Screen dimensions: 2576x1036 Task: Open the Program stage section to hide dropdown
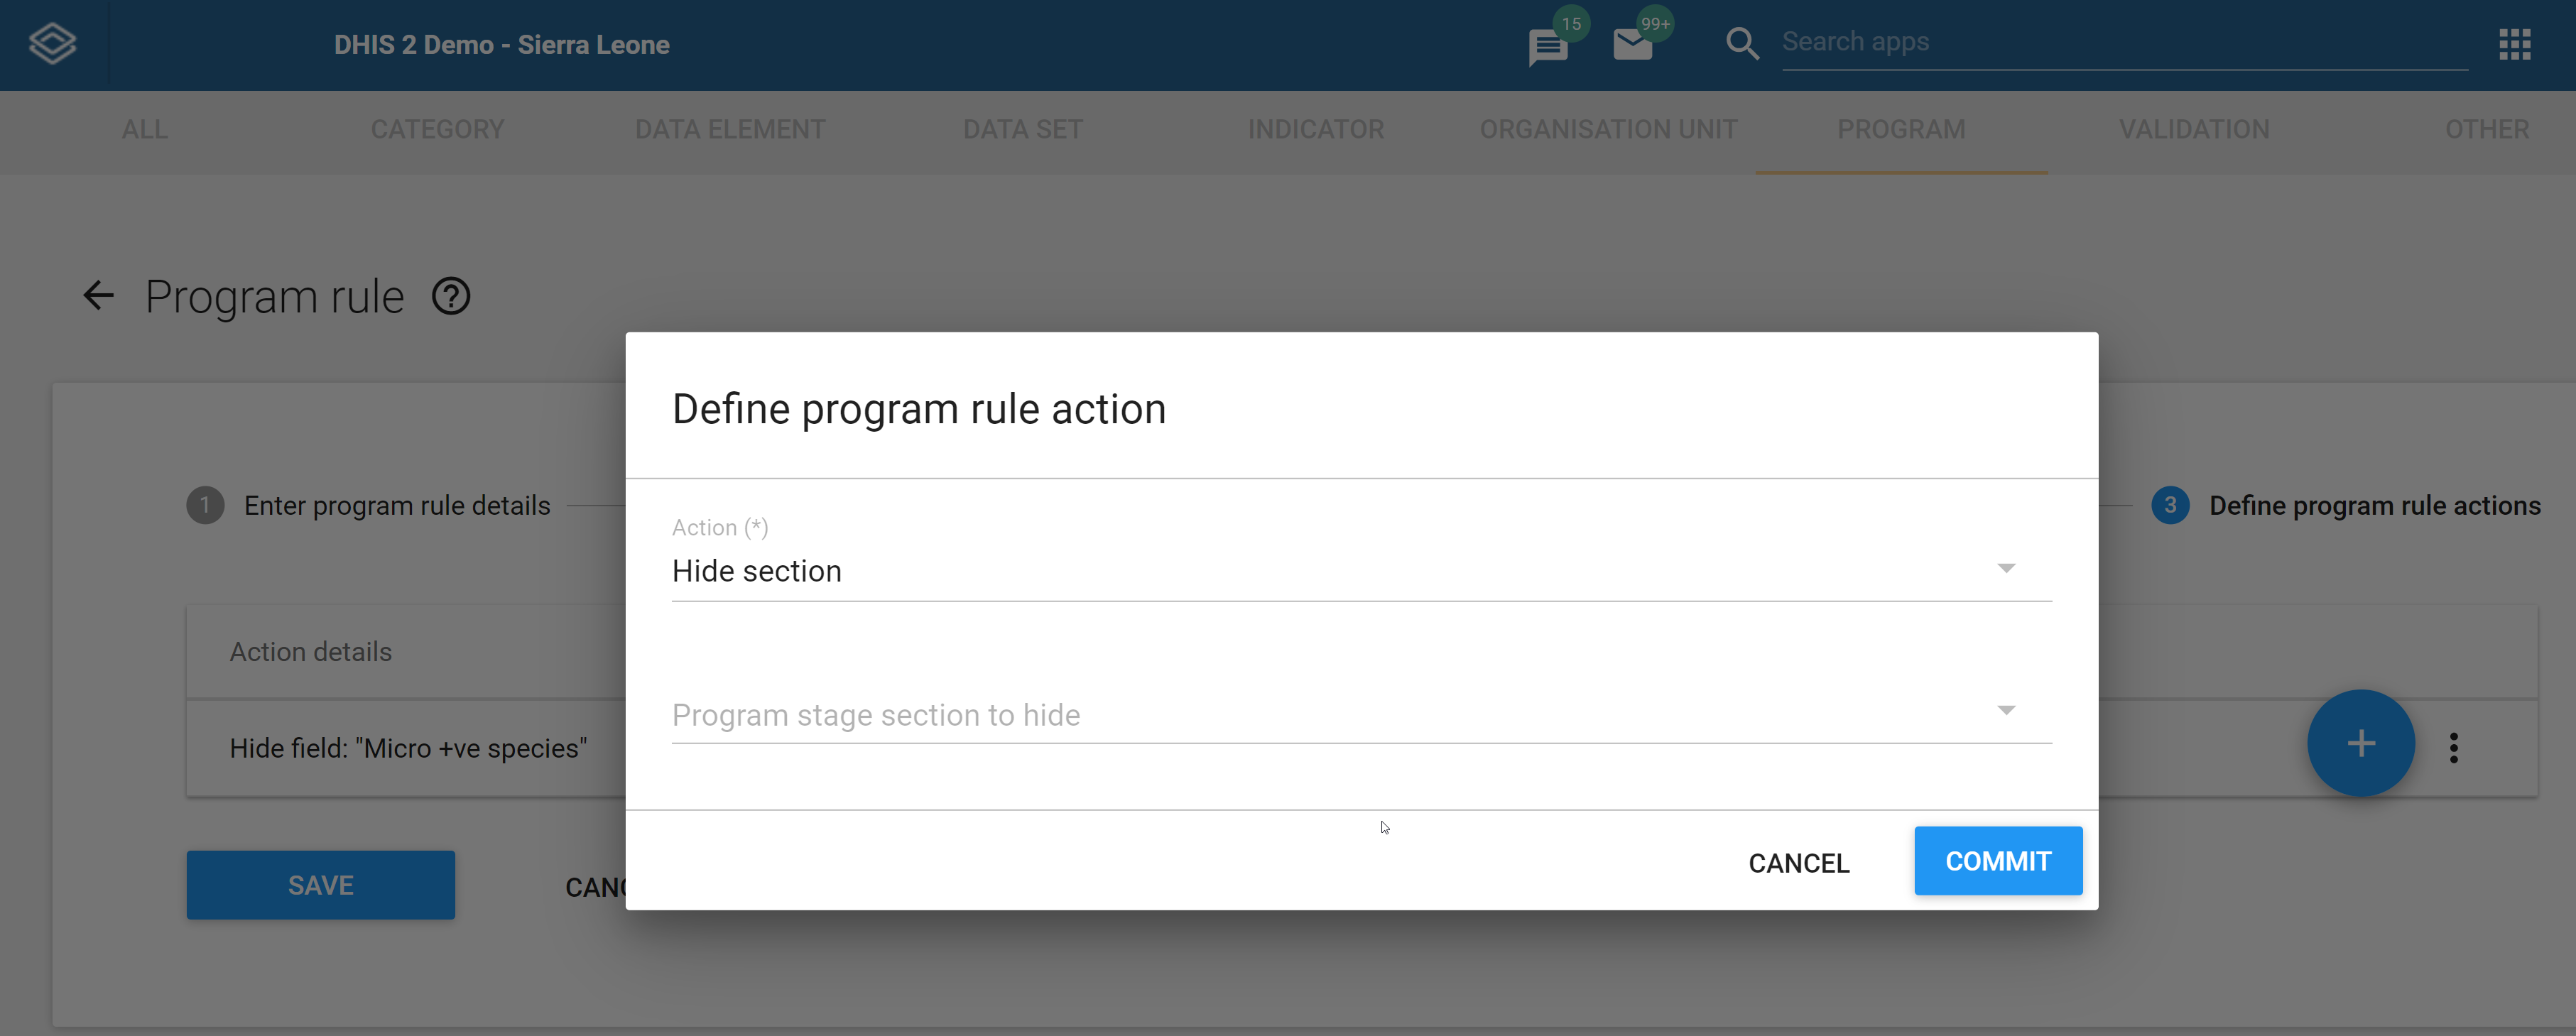(1361, 714)
